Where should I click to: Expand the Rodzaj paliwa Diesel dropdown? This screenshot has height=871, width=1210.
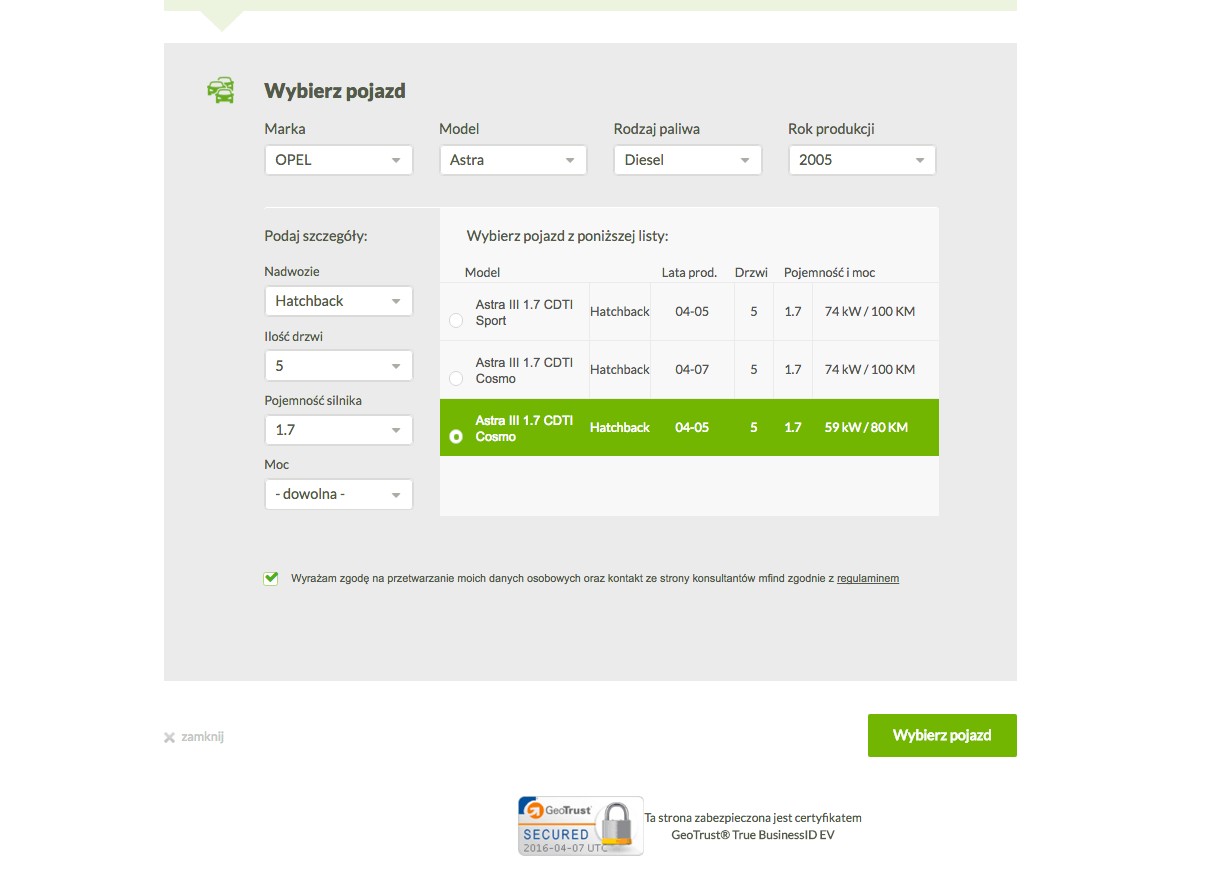[x=687, y=160]
